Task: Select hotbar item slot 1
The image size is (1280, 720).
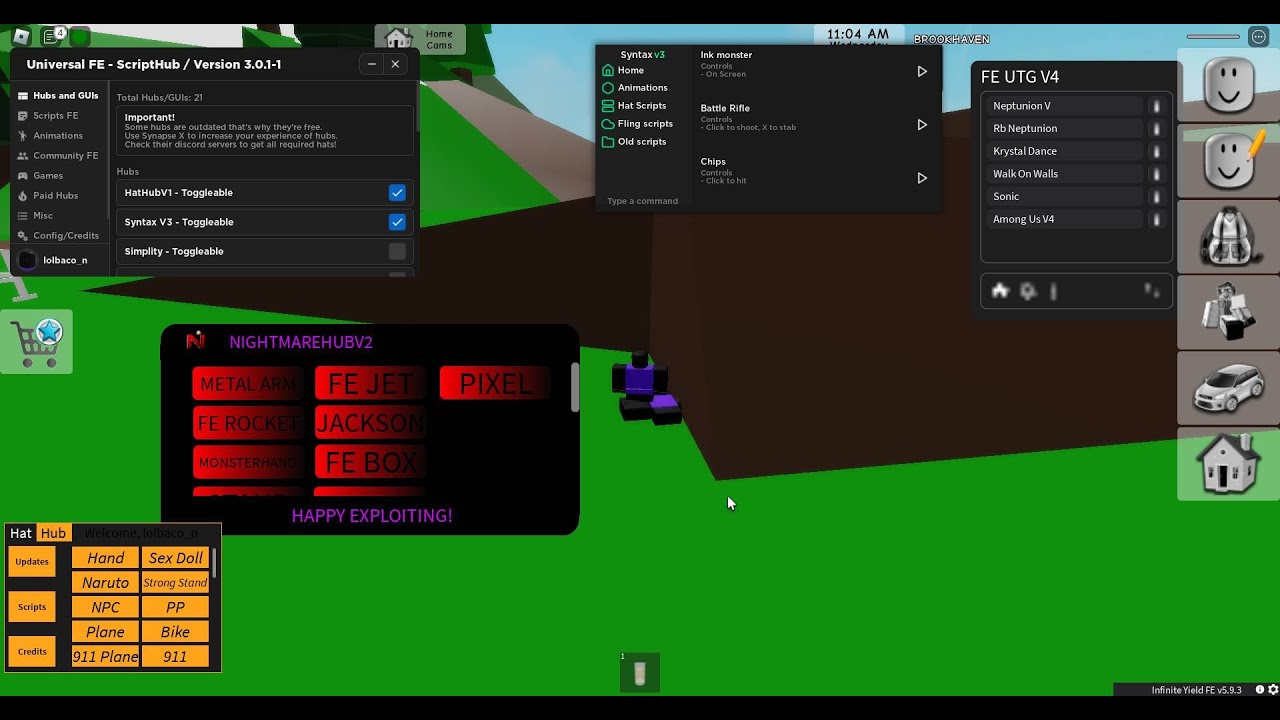Action: click(640, 672)
